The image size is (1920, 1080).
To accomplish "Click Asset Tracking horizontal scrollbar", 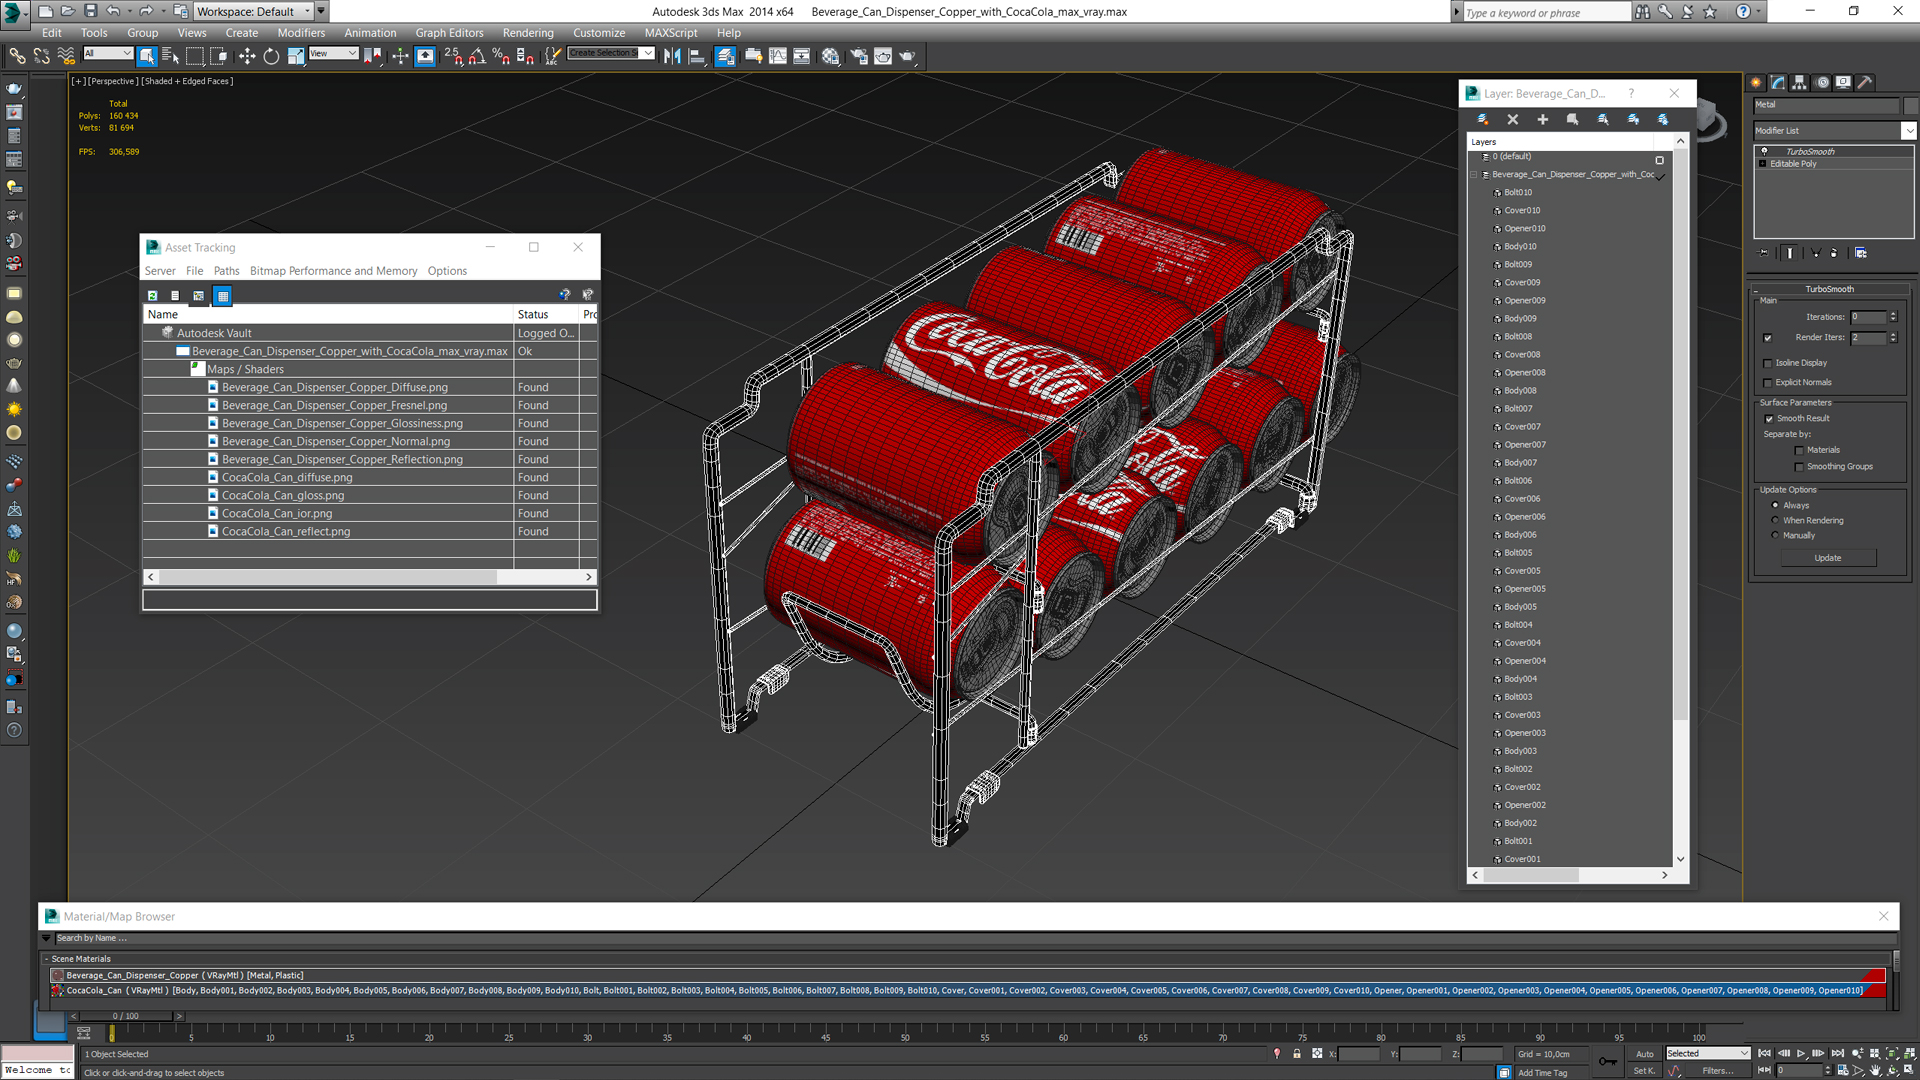I will pyautogui.click(x=328, y=577).
